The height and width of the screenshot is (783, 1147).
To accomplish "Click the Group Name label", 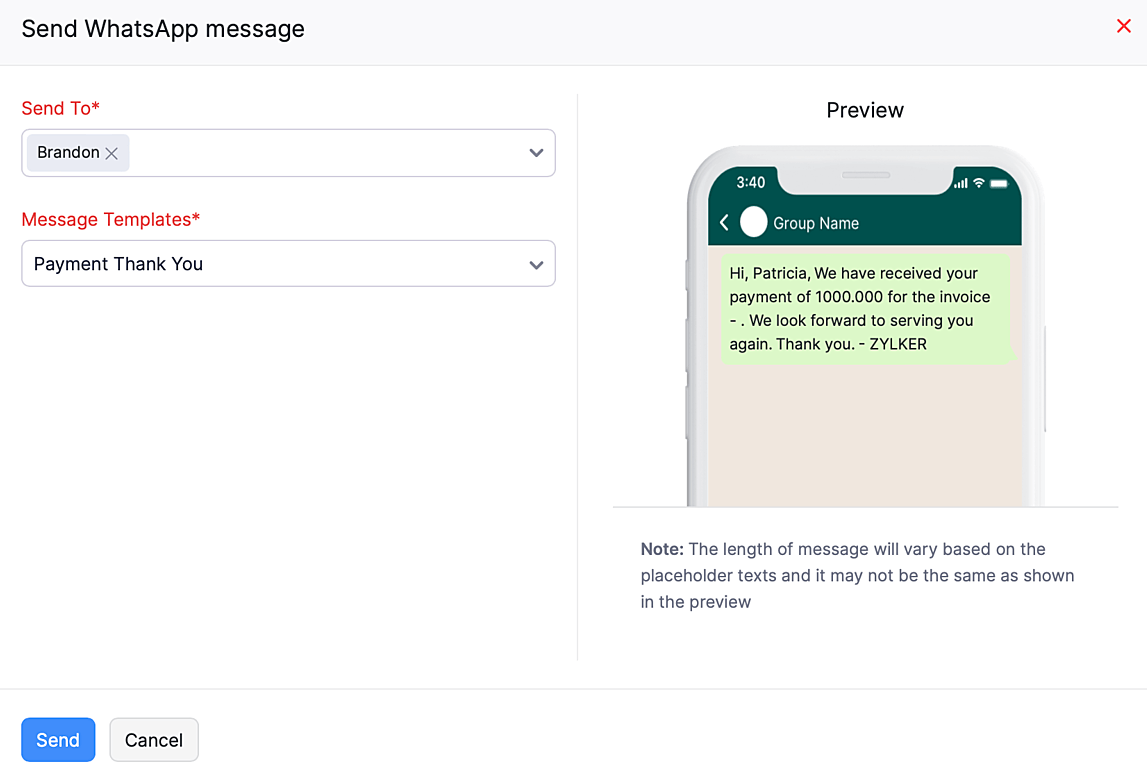I will coord(817,224).
